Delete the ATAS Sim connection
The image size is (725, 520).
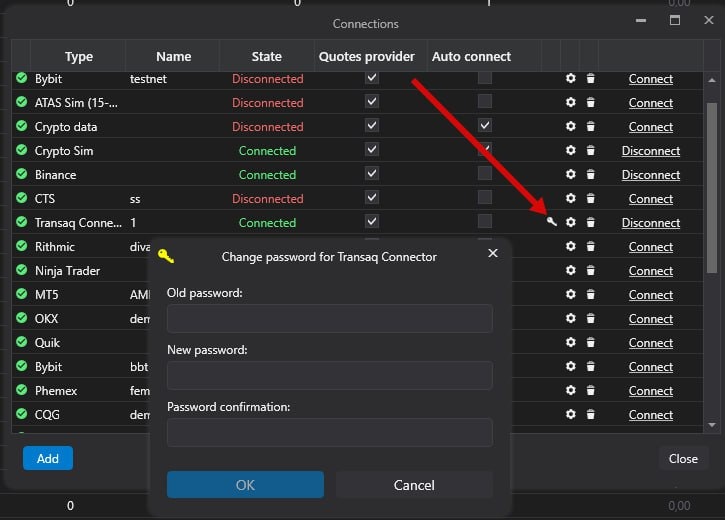click(590, 102)
